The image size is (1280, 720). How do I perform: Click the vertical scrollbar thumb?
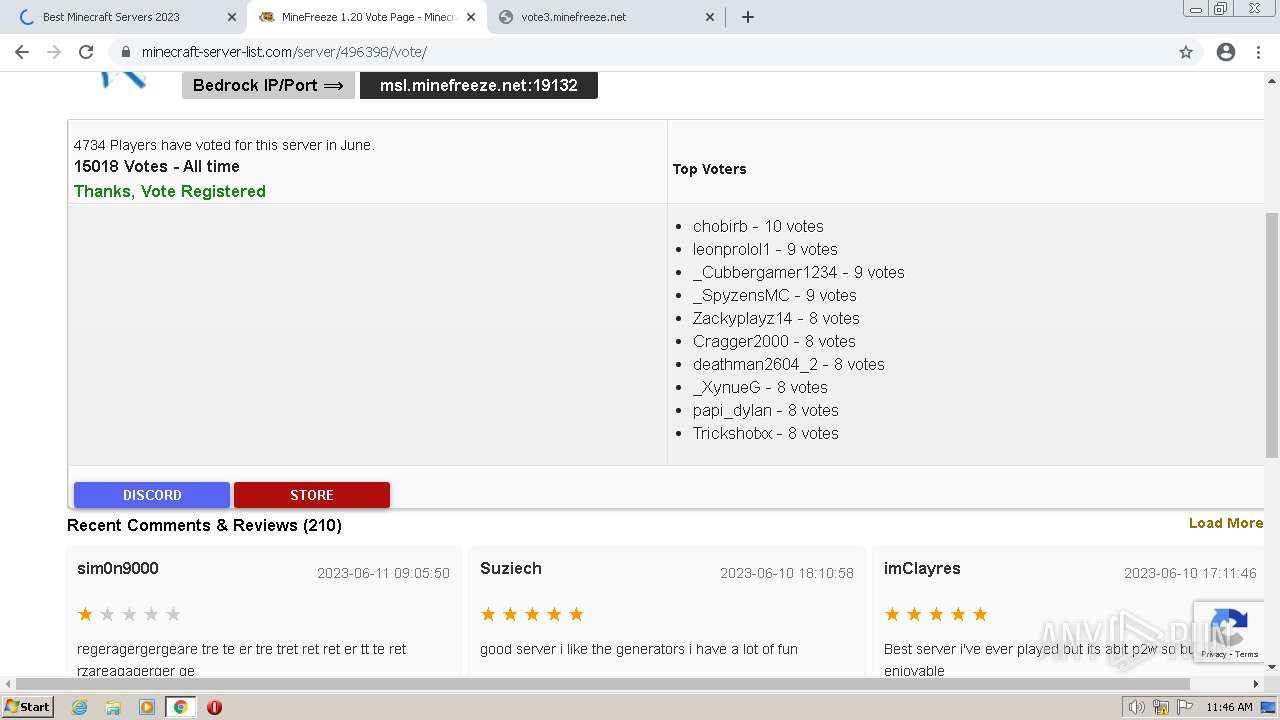click(x=1272, y=335)
